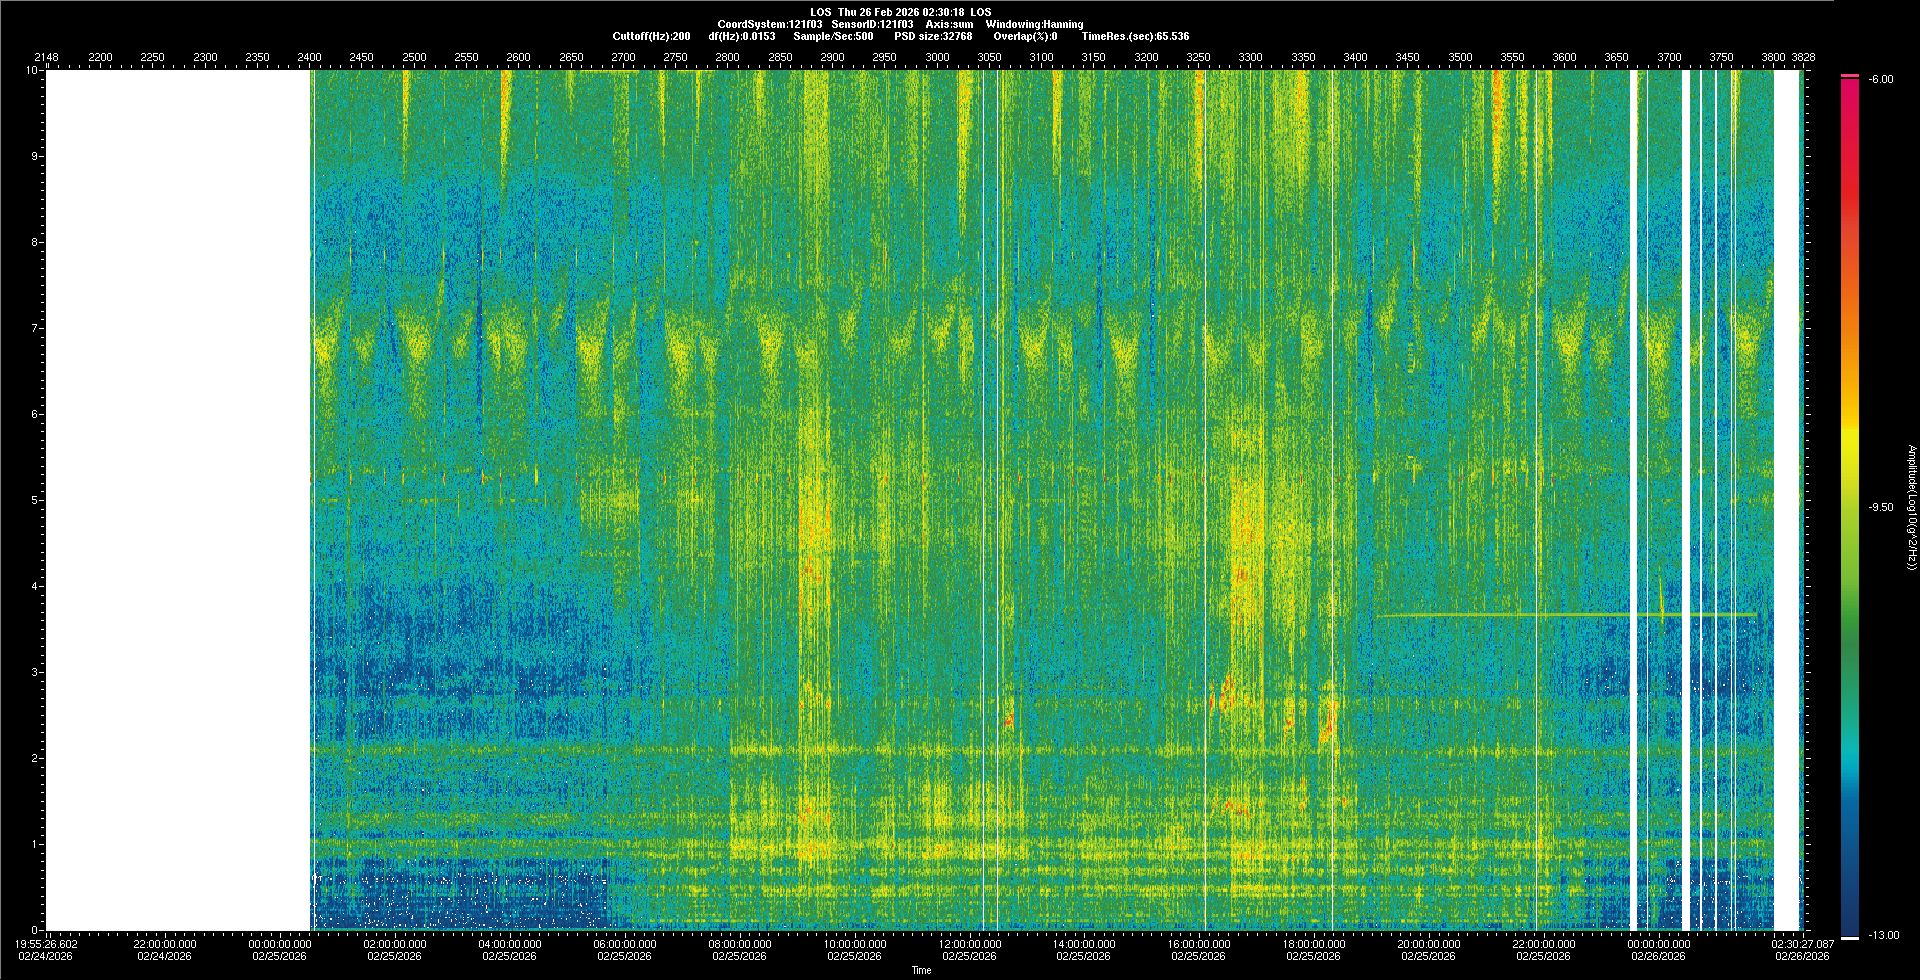This screenshot has height=980, width=1920.
Task: Click the -13.00 colorbar minimum label
Action: [1882, 935]
